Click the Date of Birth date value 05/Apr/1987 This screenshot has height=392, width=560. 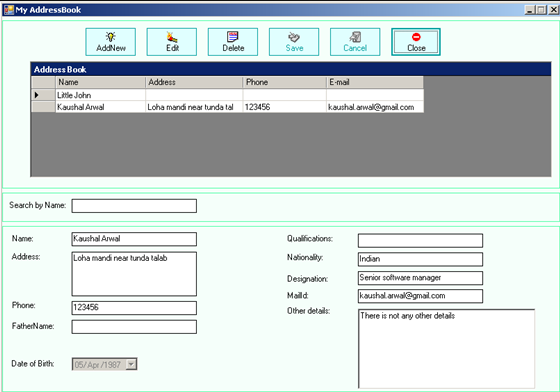coord(98,365)
